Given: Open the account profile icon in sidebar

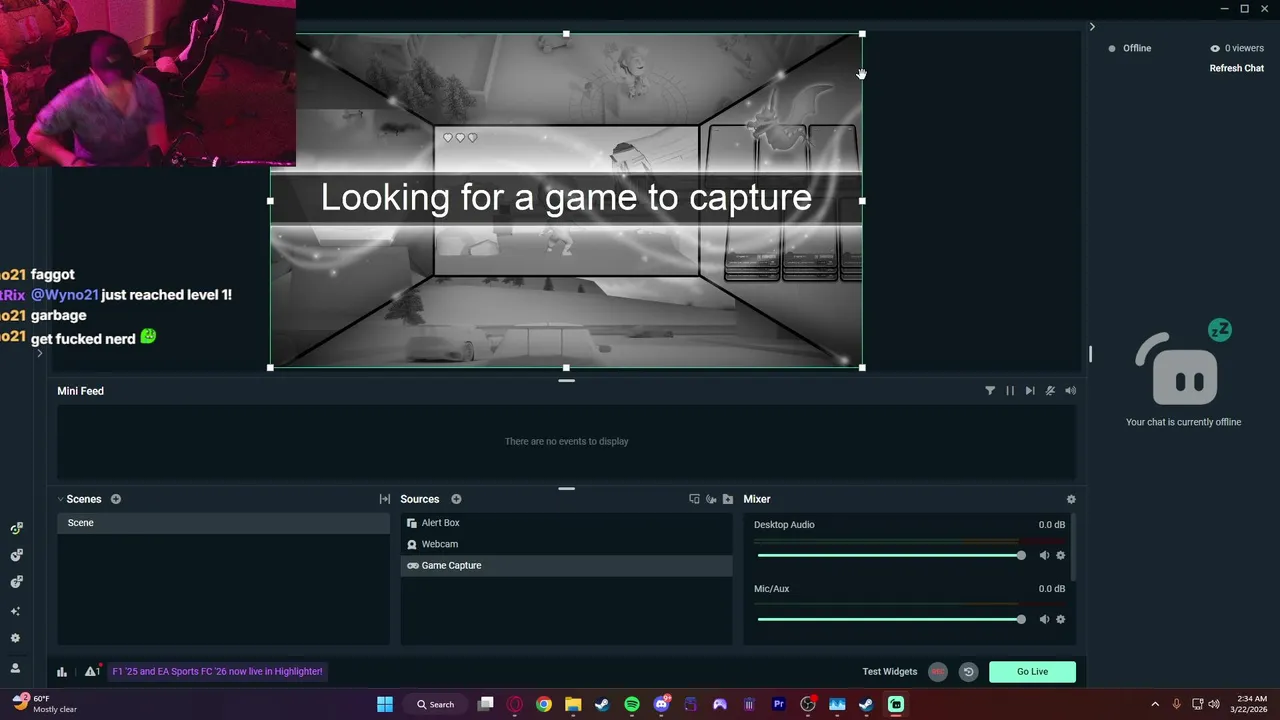Looking at the screenshot, I should click(15, 668).
